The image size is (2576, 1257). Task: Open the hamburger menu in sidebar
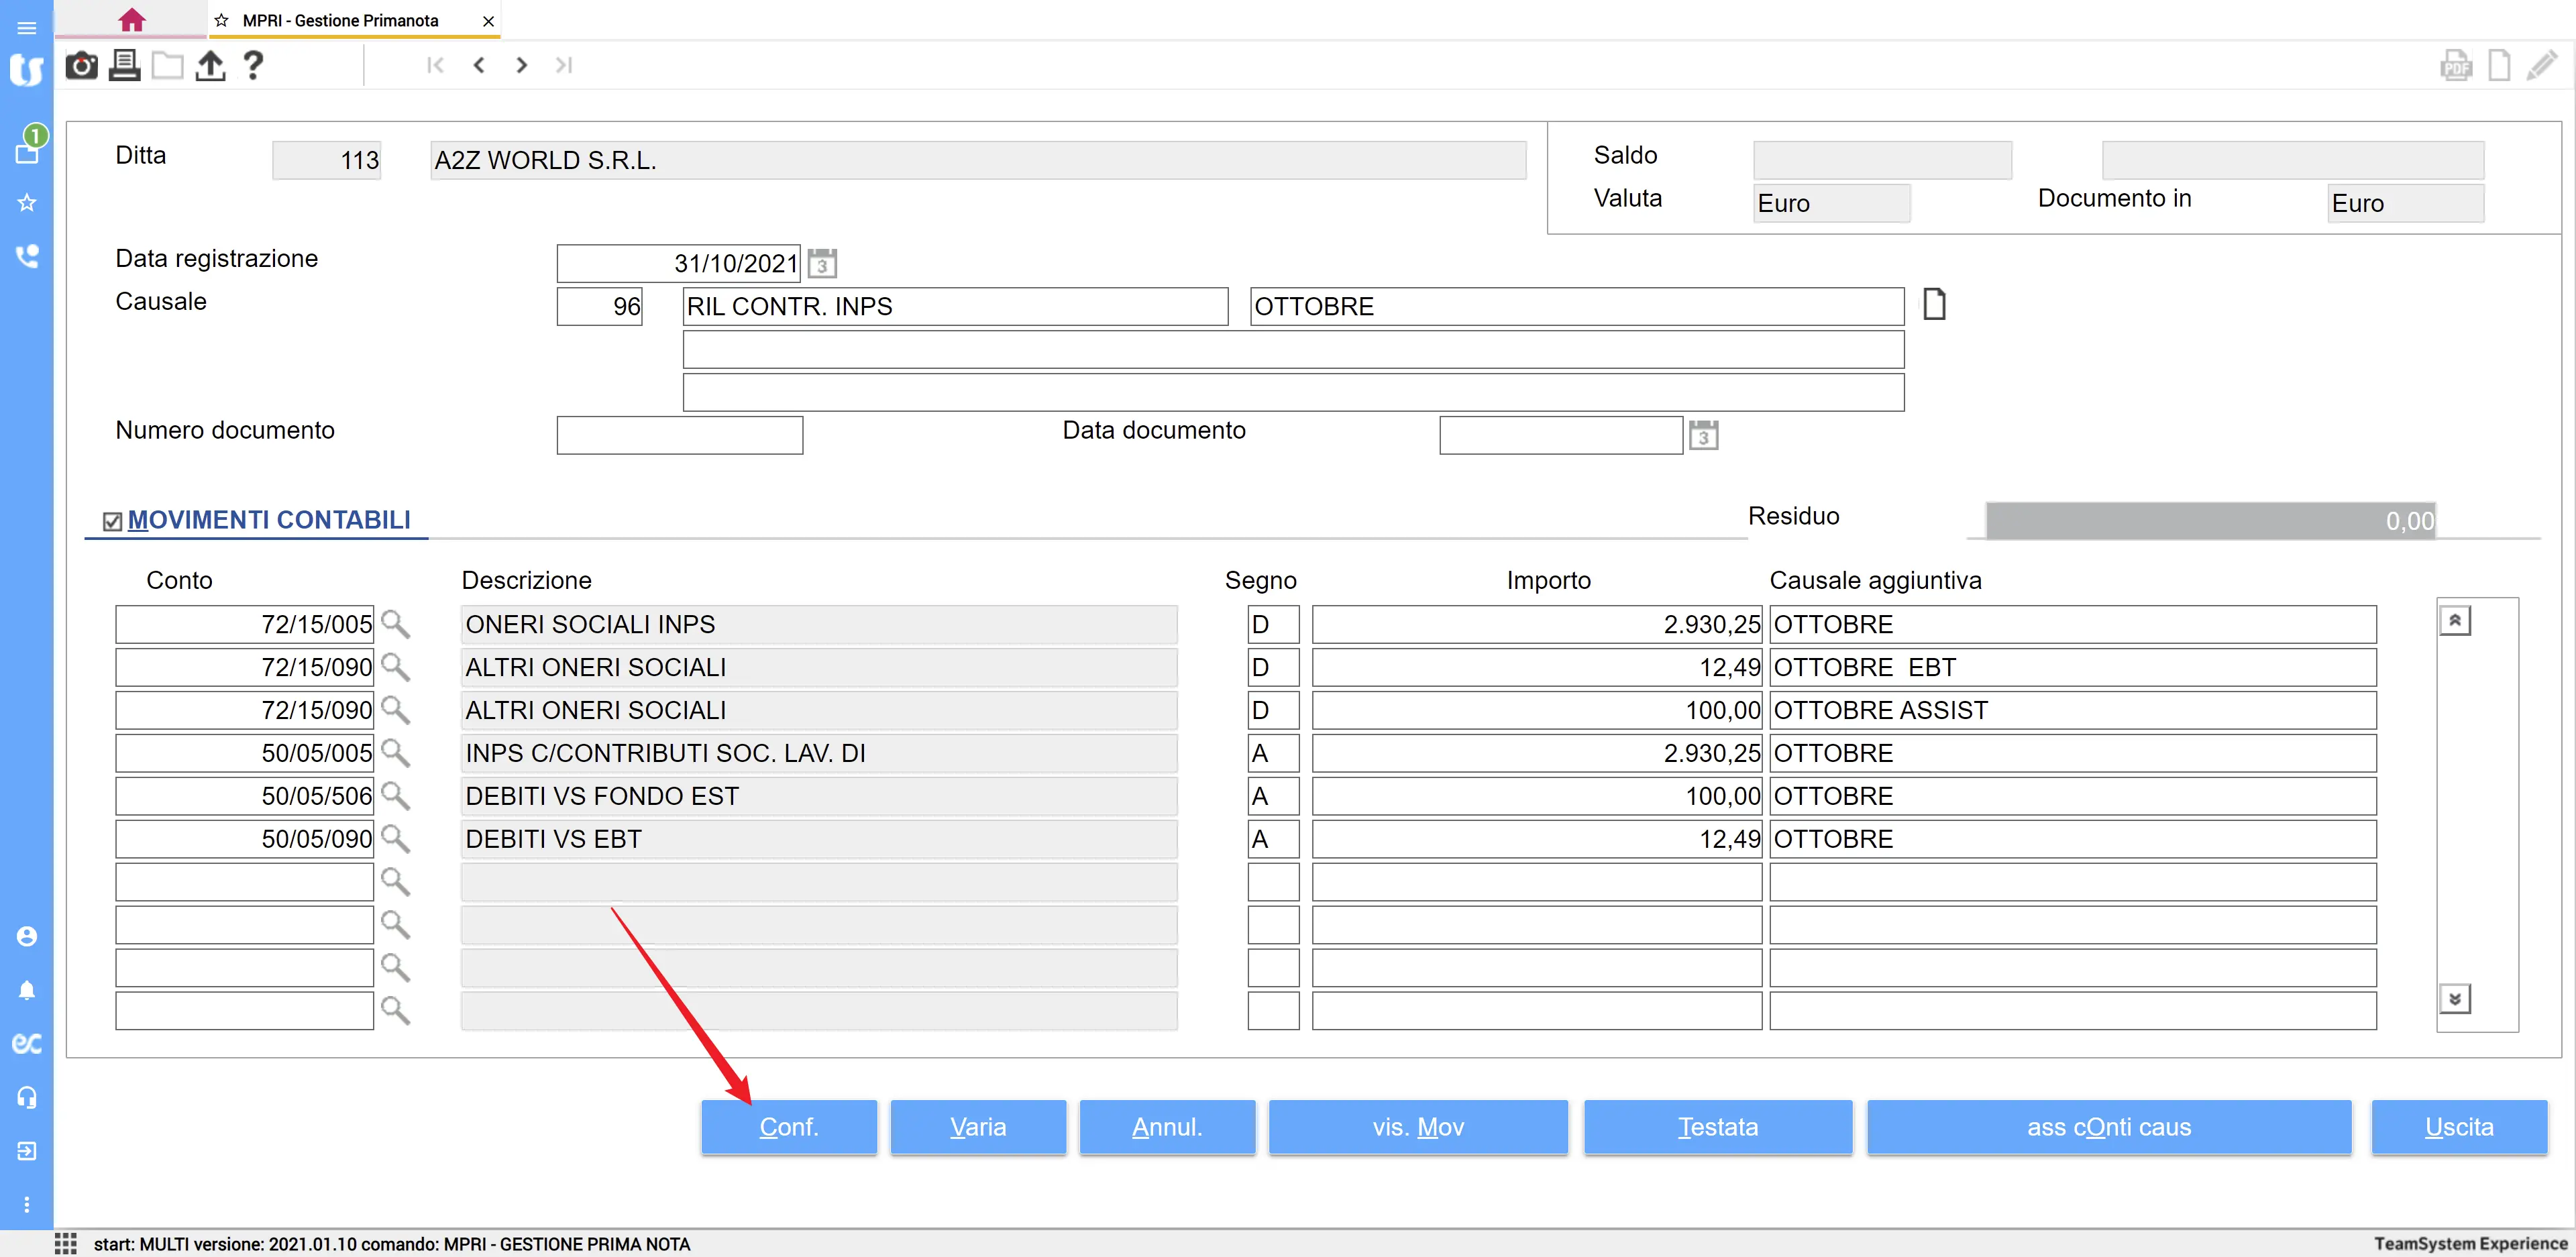point(27,28)
